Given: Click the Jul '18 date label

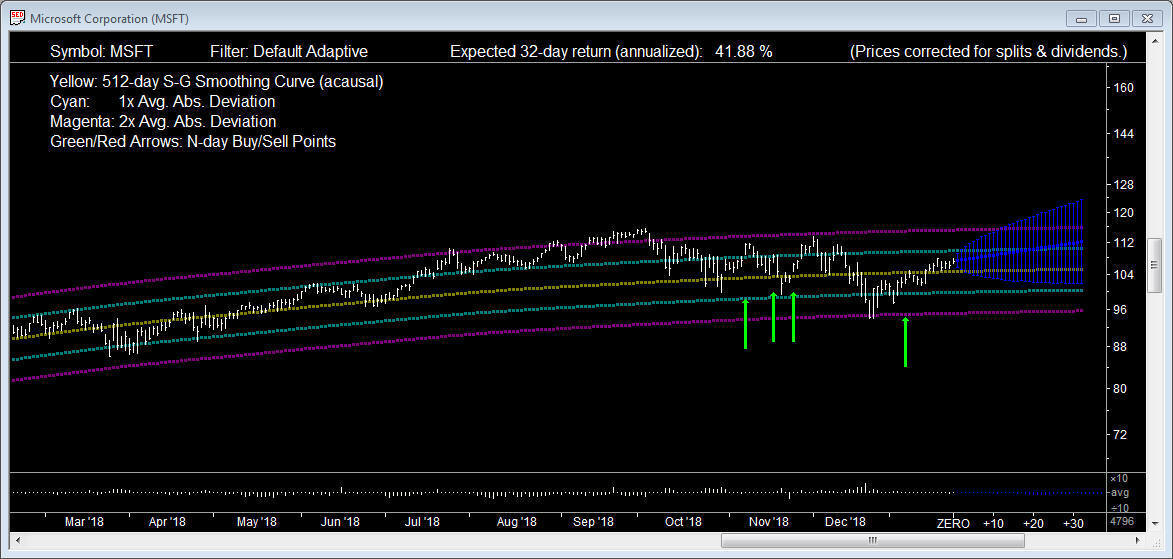Looking at the screenshot, I should 423,522.
